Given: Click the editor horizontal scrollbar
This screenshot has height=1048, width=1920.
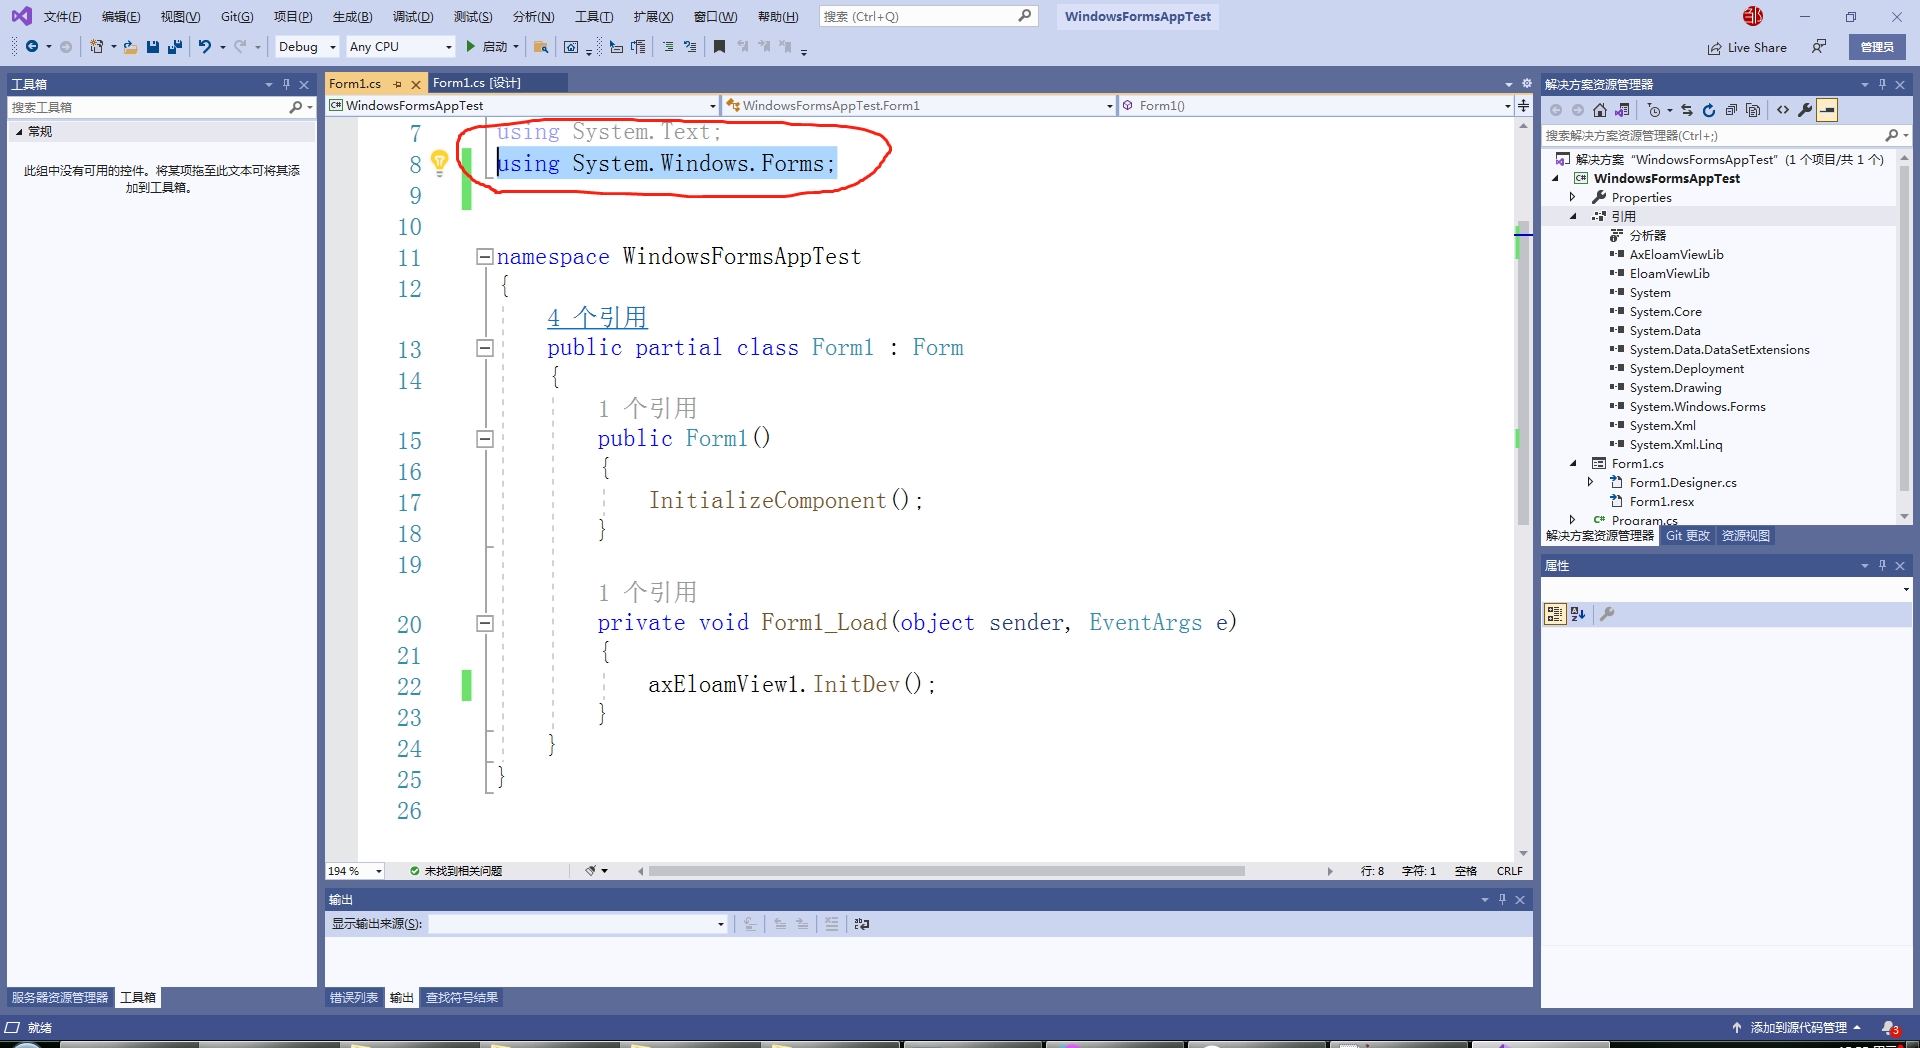Looking at the screenshot, I should 946,871.
